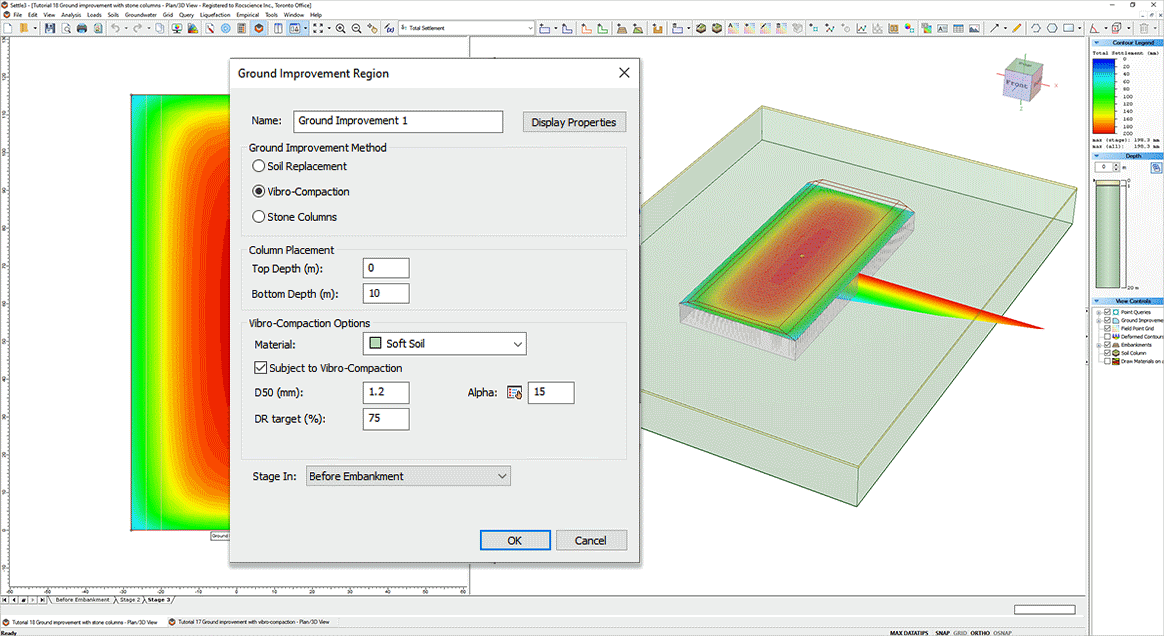The image size is (1164, 636).
Task: Click the data table icon in toolbar
Action: (x=958, y=28)
